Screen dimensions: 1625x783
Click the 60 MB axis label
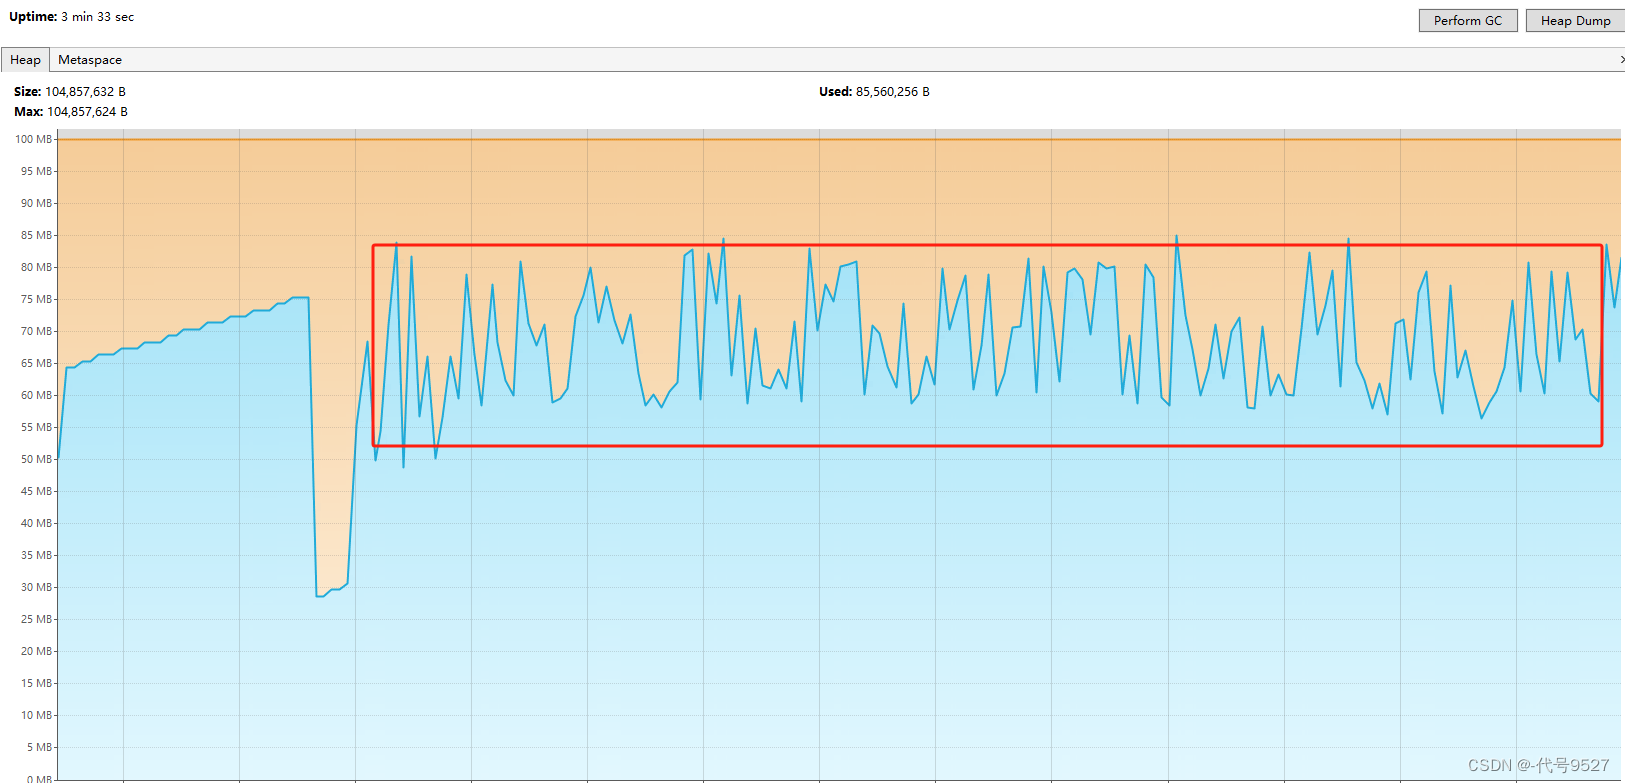(x=36, y=395)
